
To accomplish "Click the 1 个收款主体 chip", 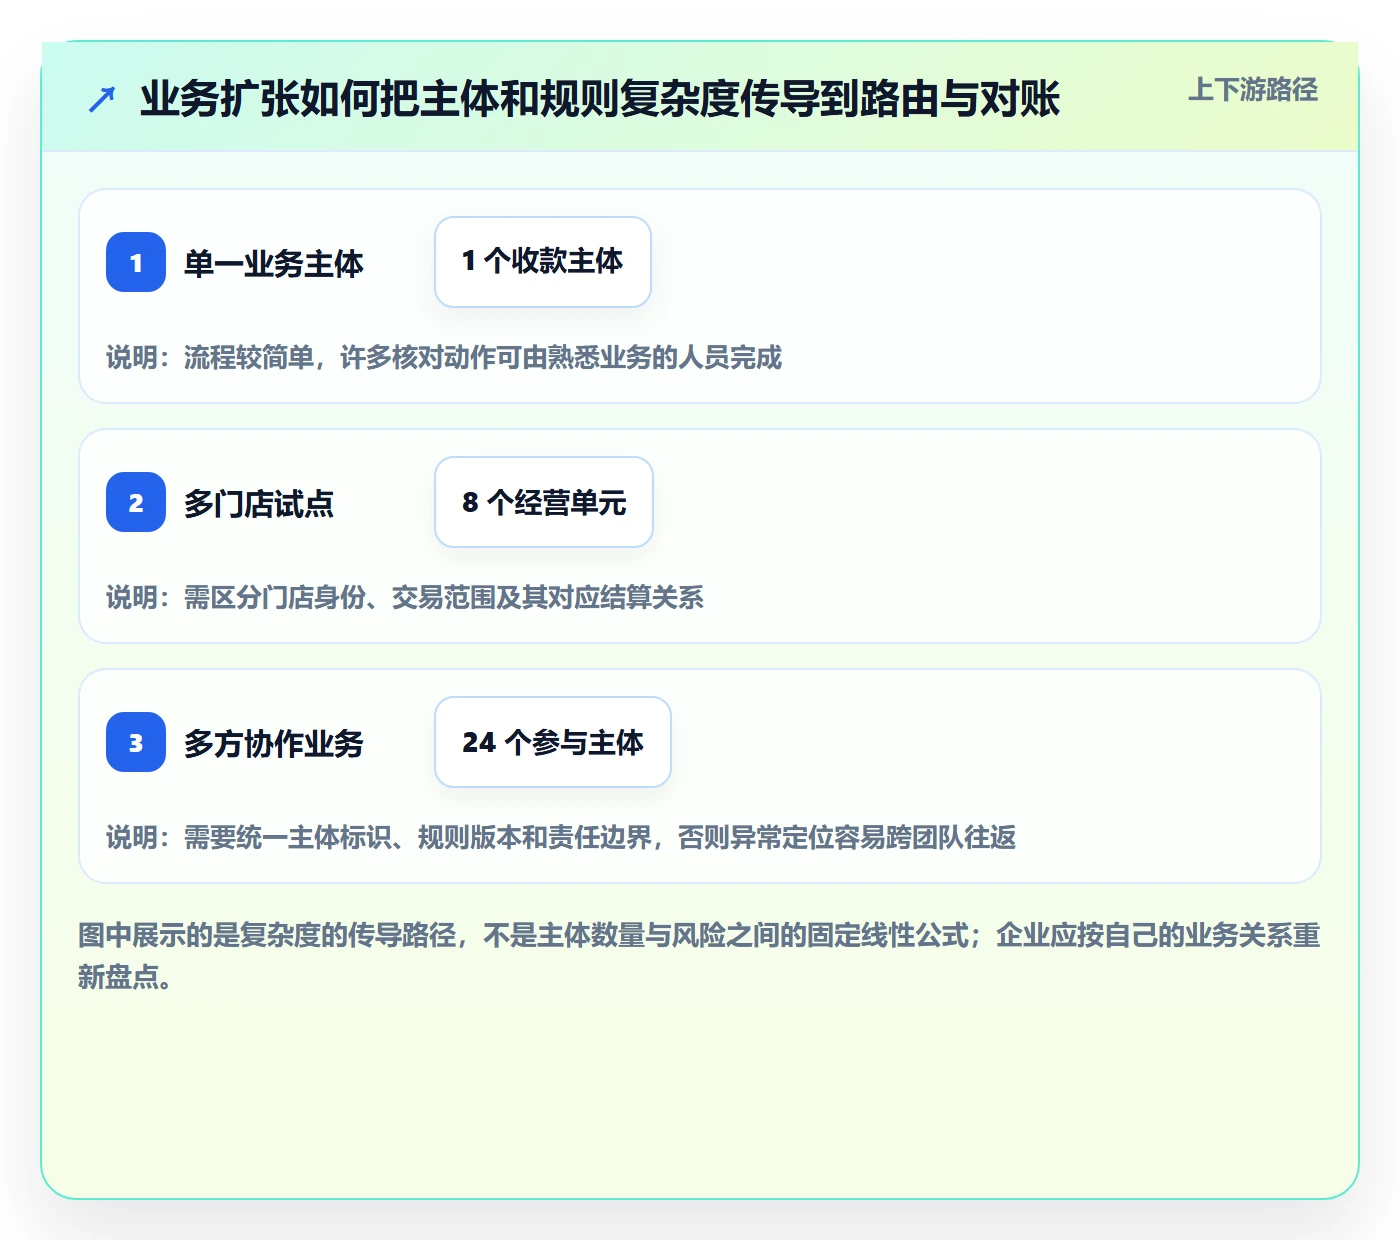I will [x=543, y=262].
